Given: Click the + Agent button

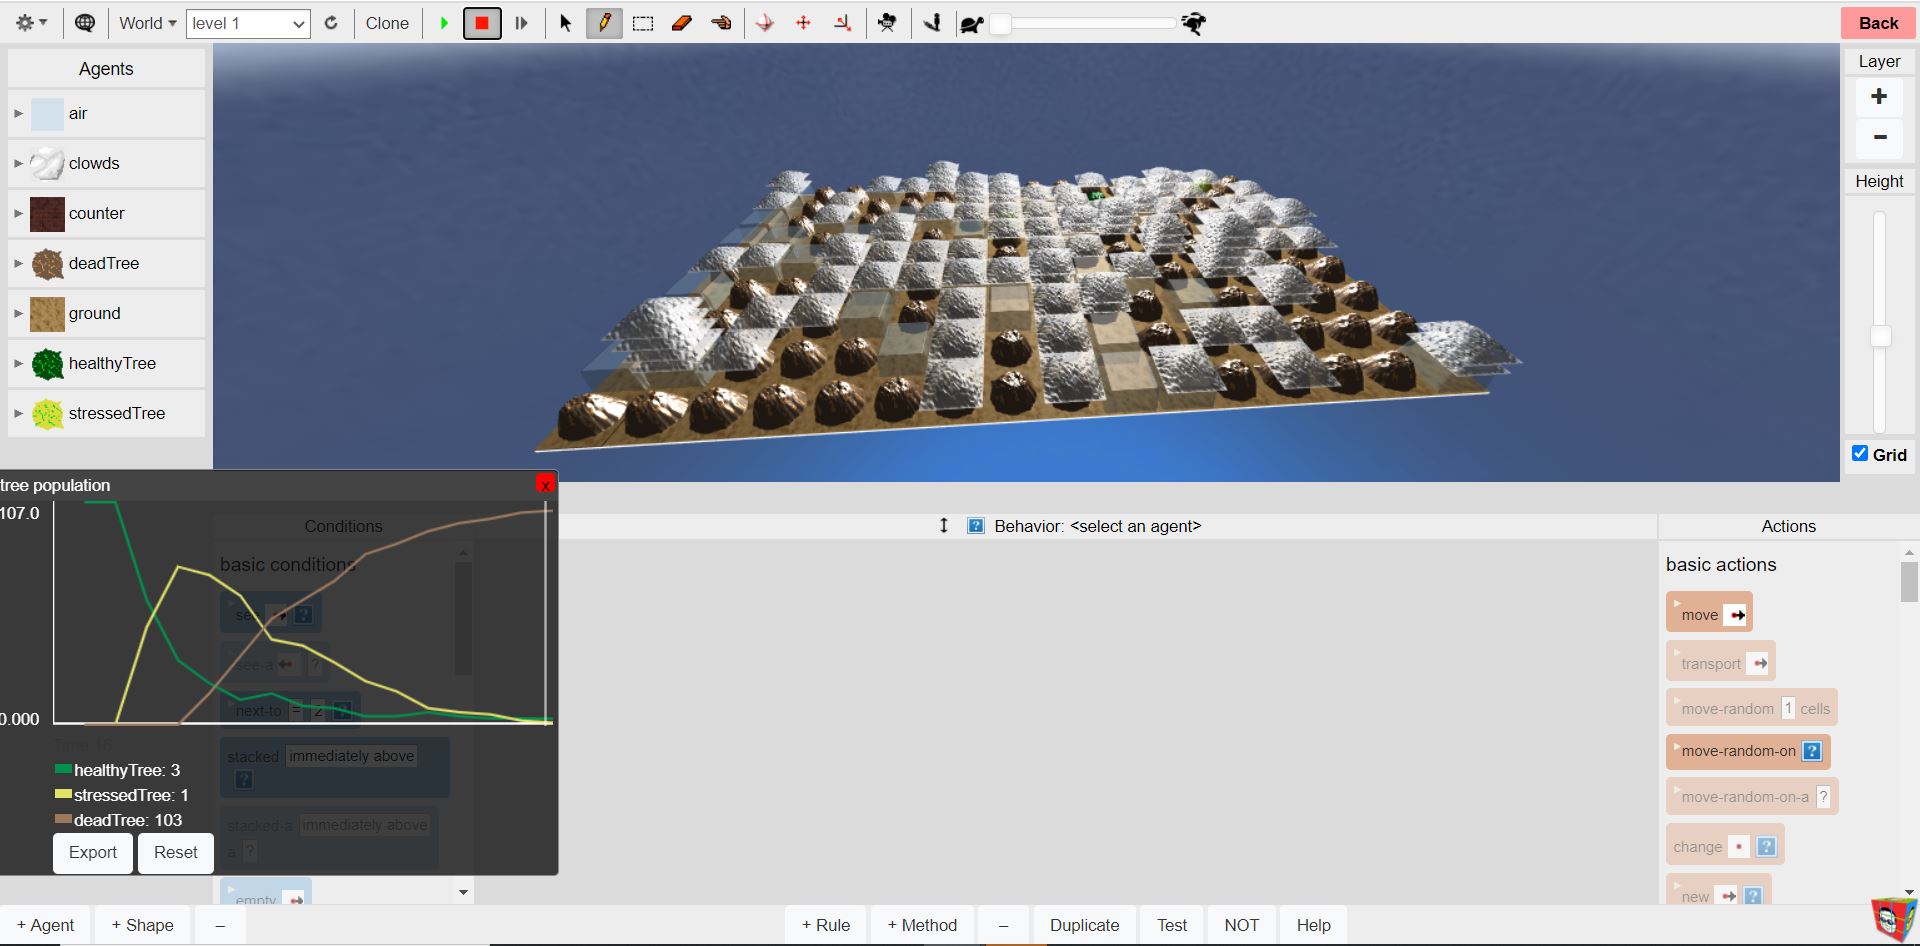Looking at the screenshot, I should [x=45, y=925].
